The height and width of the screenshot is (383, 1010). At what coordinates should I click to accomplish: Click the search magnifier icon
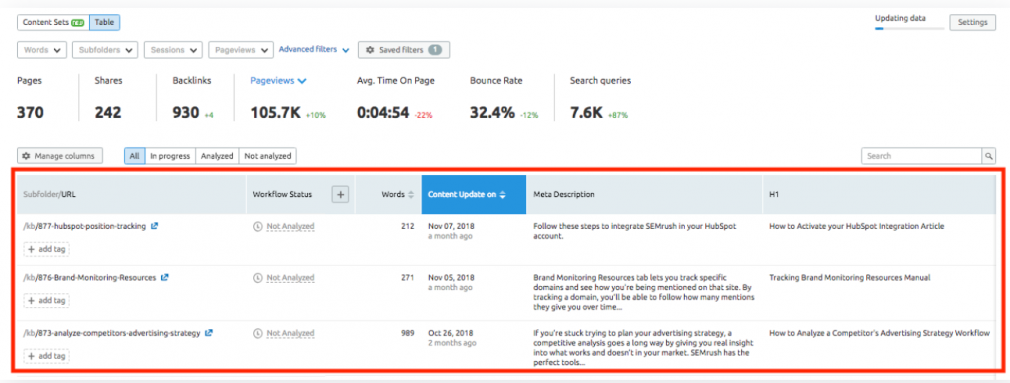987,156
